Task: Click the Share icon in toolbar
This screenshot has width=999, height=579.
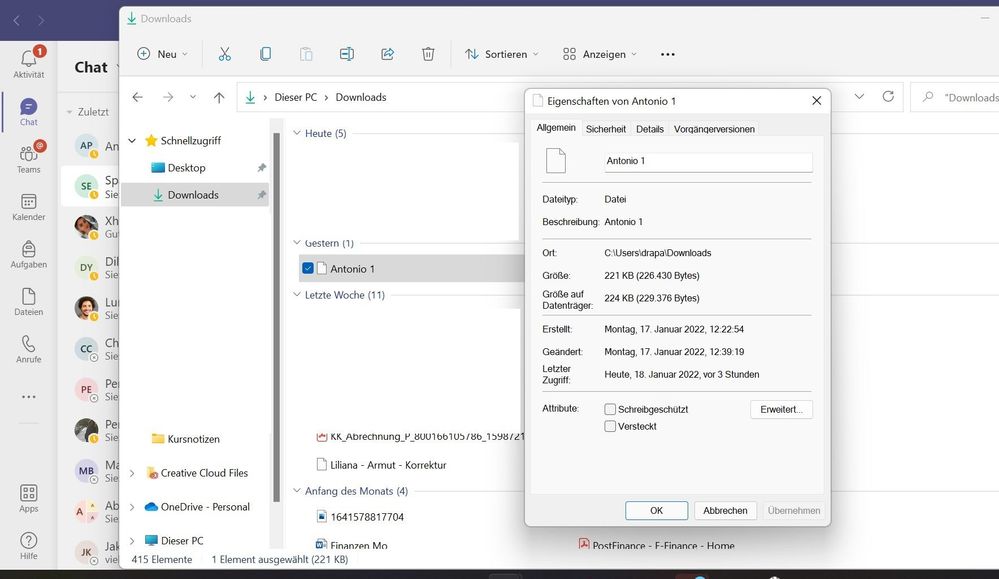Action: point(387,54)
